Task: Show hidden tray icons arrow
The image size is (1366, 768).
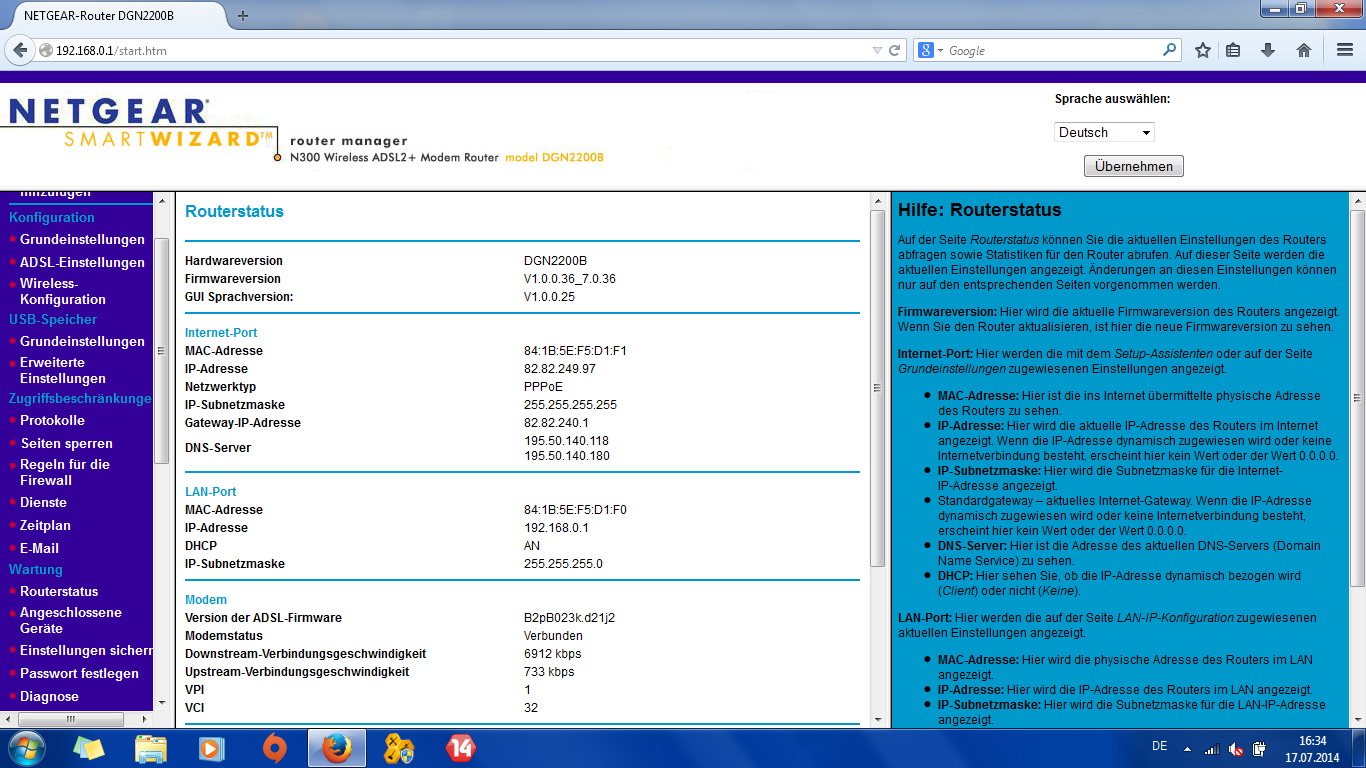Action: 1187,748
